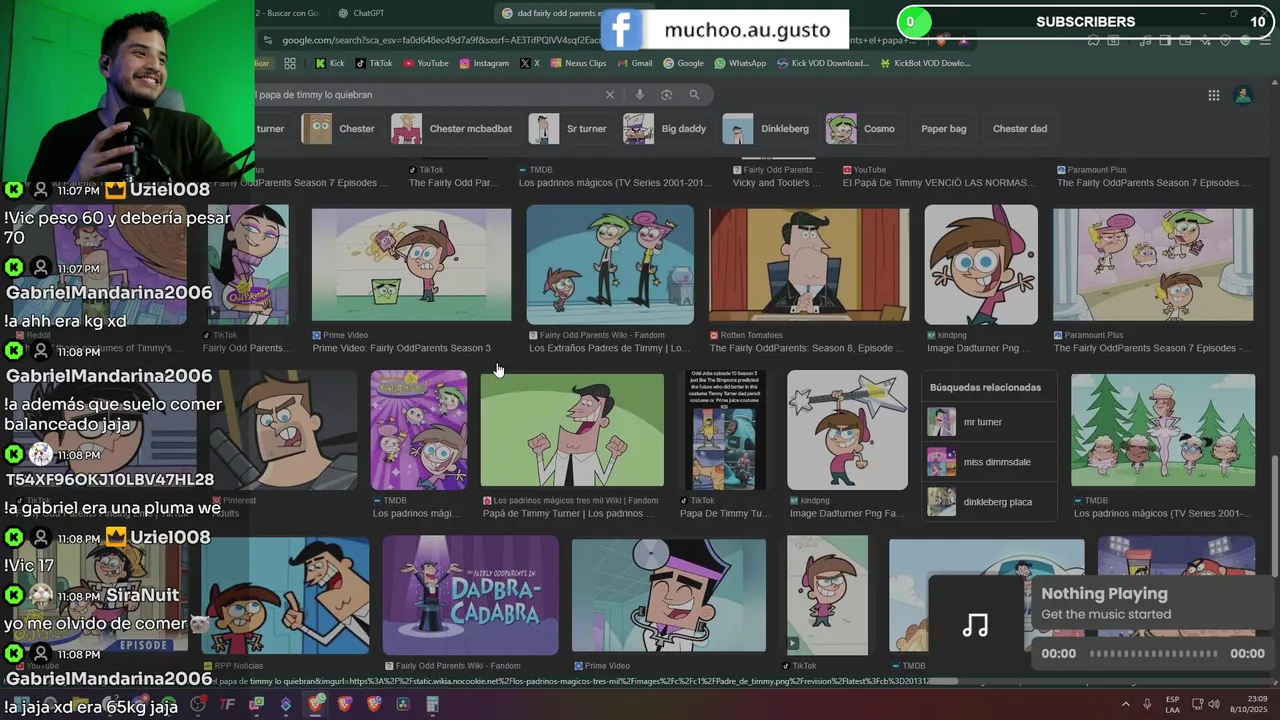
Task: Open Prime Video Fairly OddParents Season 3 image
Action: pos(411,265)
